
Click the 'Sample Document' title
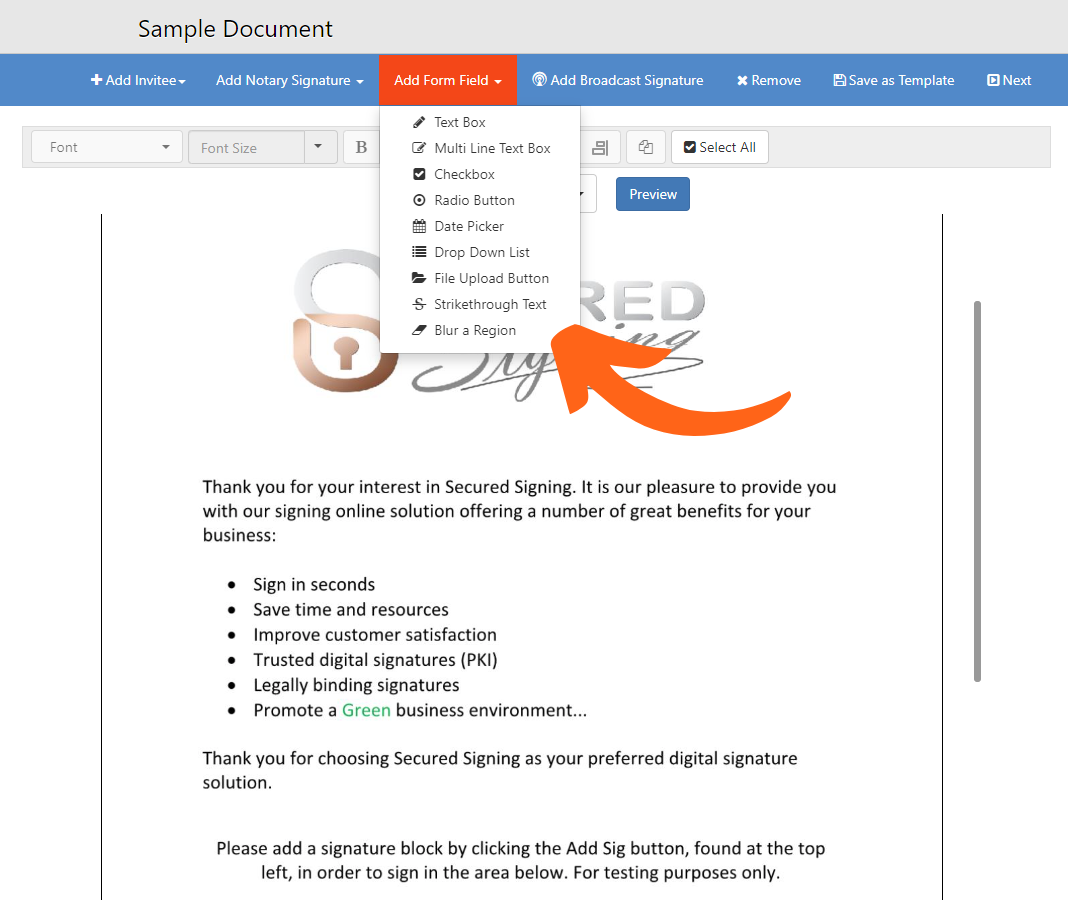(x=235, y=29)
